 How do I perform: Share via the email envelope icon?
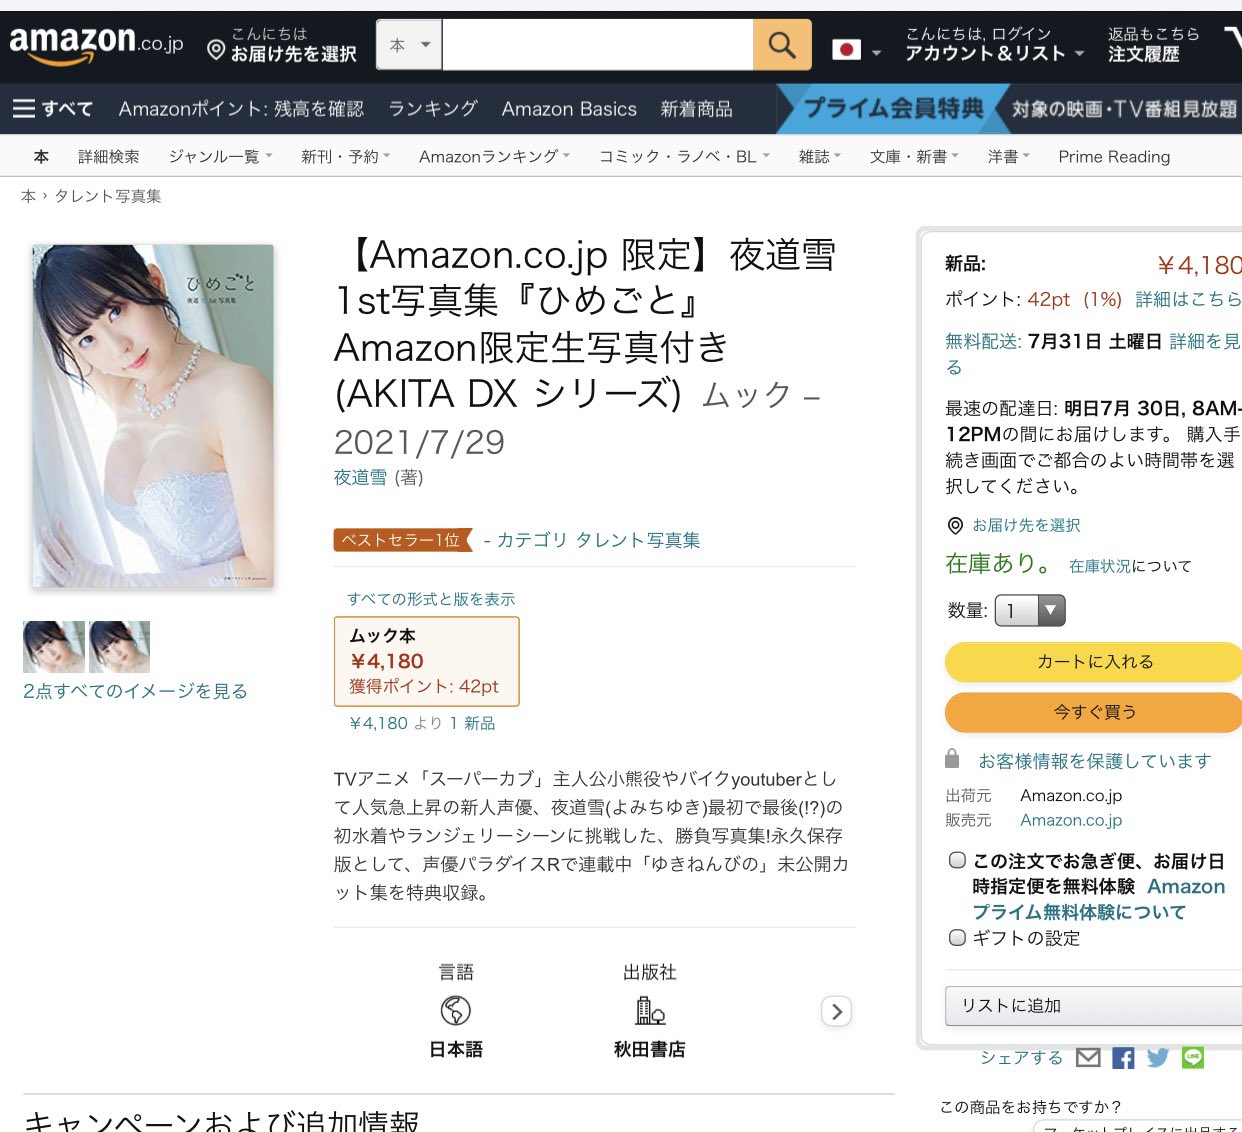[1088, 1058]
